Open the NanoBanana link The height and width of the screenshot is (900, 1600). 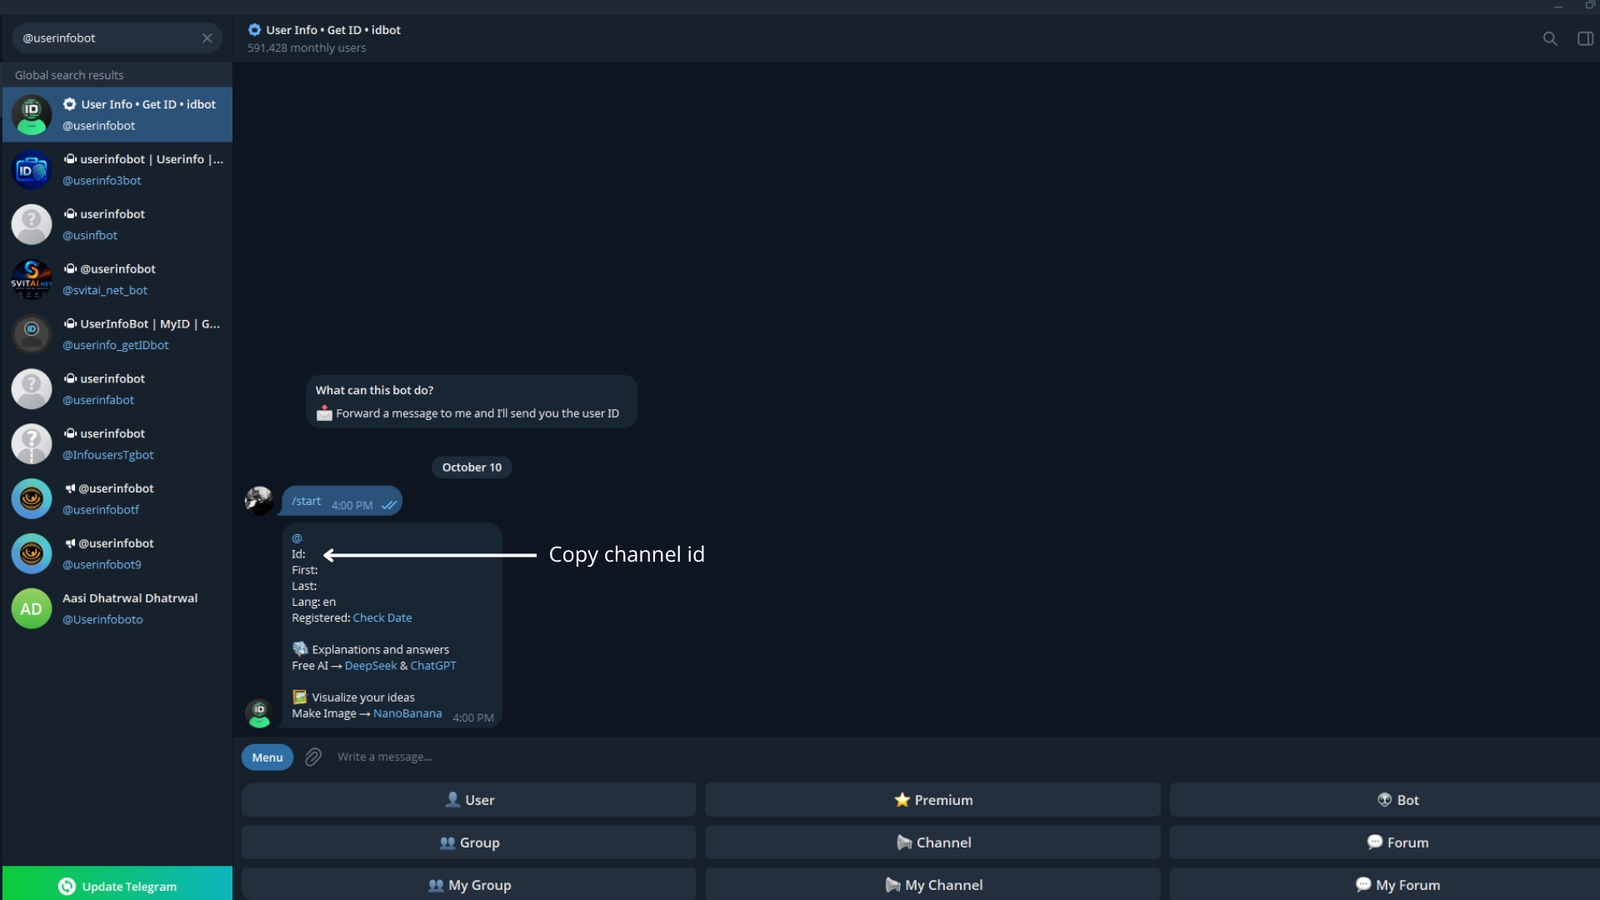coord(407,714)
